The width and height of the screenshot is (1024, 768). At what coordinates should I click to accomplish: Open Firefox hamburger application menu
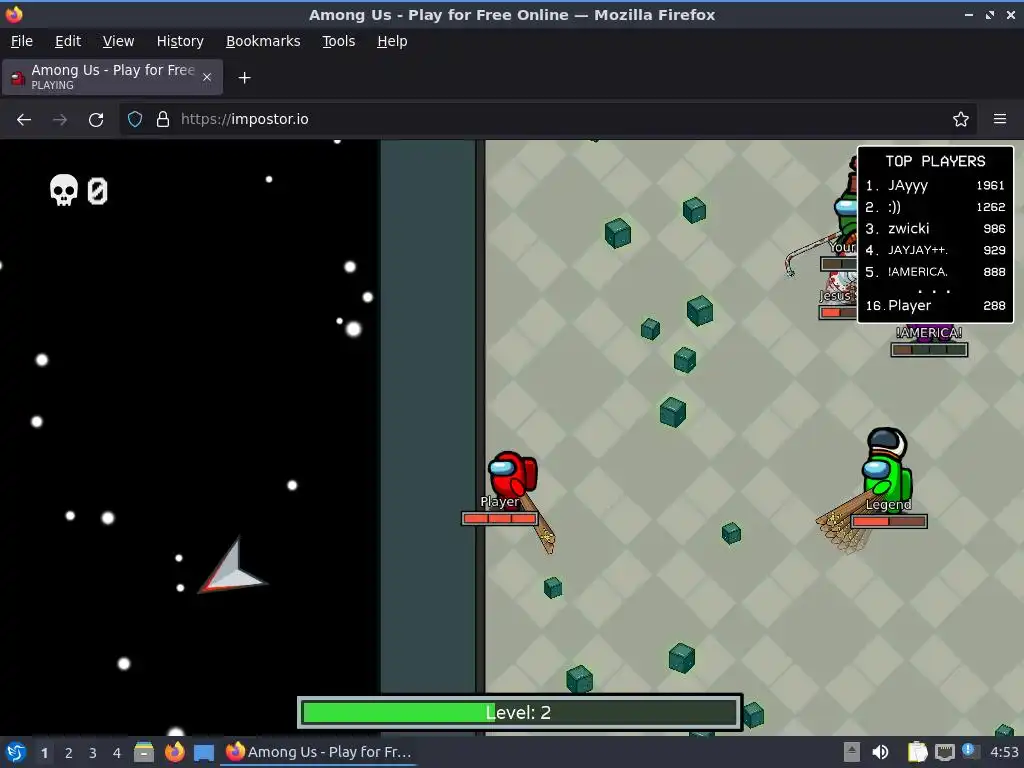(1000, 120)
